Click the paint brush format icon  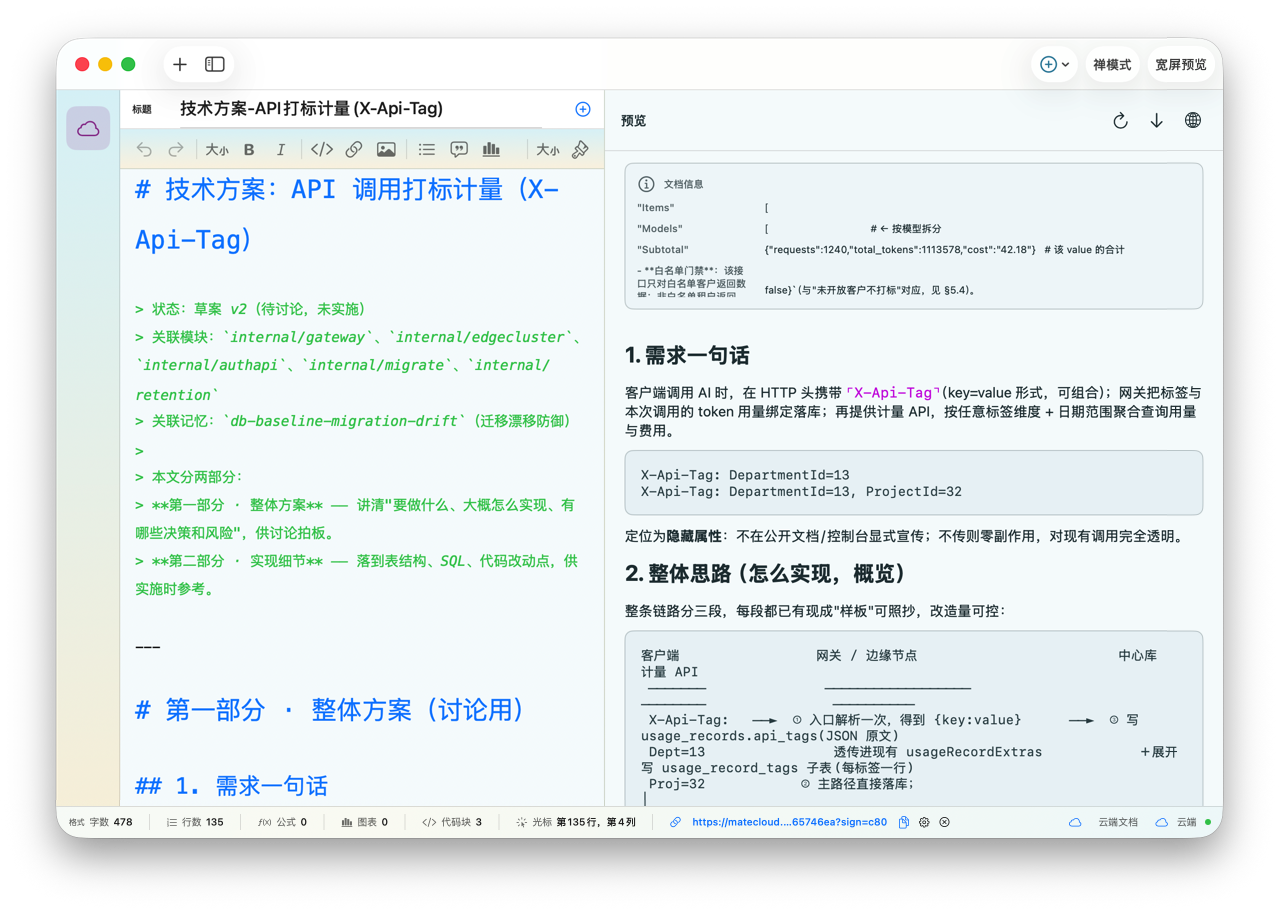(x=580, y=150)
